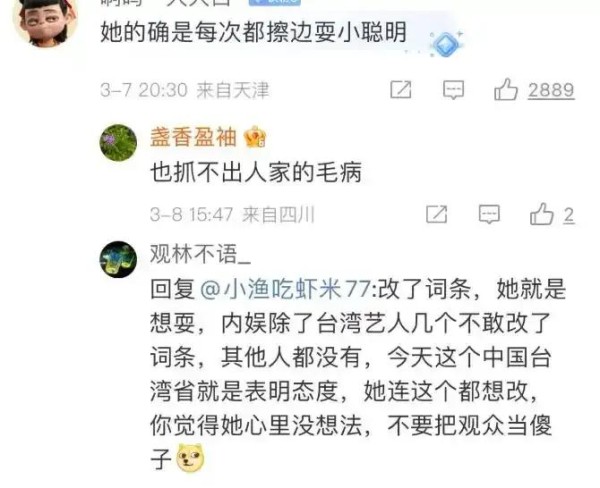600x488 pixels.
Task: Tap the repost icon on the 3-7 20:30 comment
Action: 401,90
